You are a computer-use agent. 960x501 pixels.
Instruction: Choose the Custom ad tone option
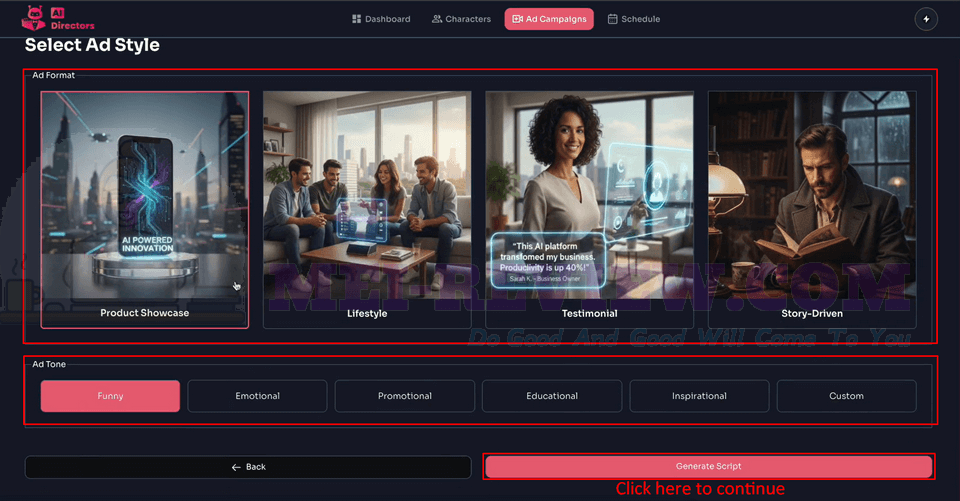pyautogui.click(x=846, y=396)
